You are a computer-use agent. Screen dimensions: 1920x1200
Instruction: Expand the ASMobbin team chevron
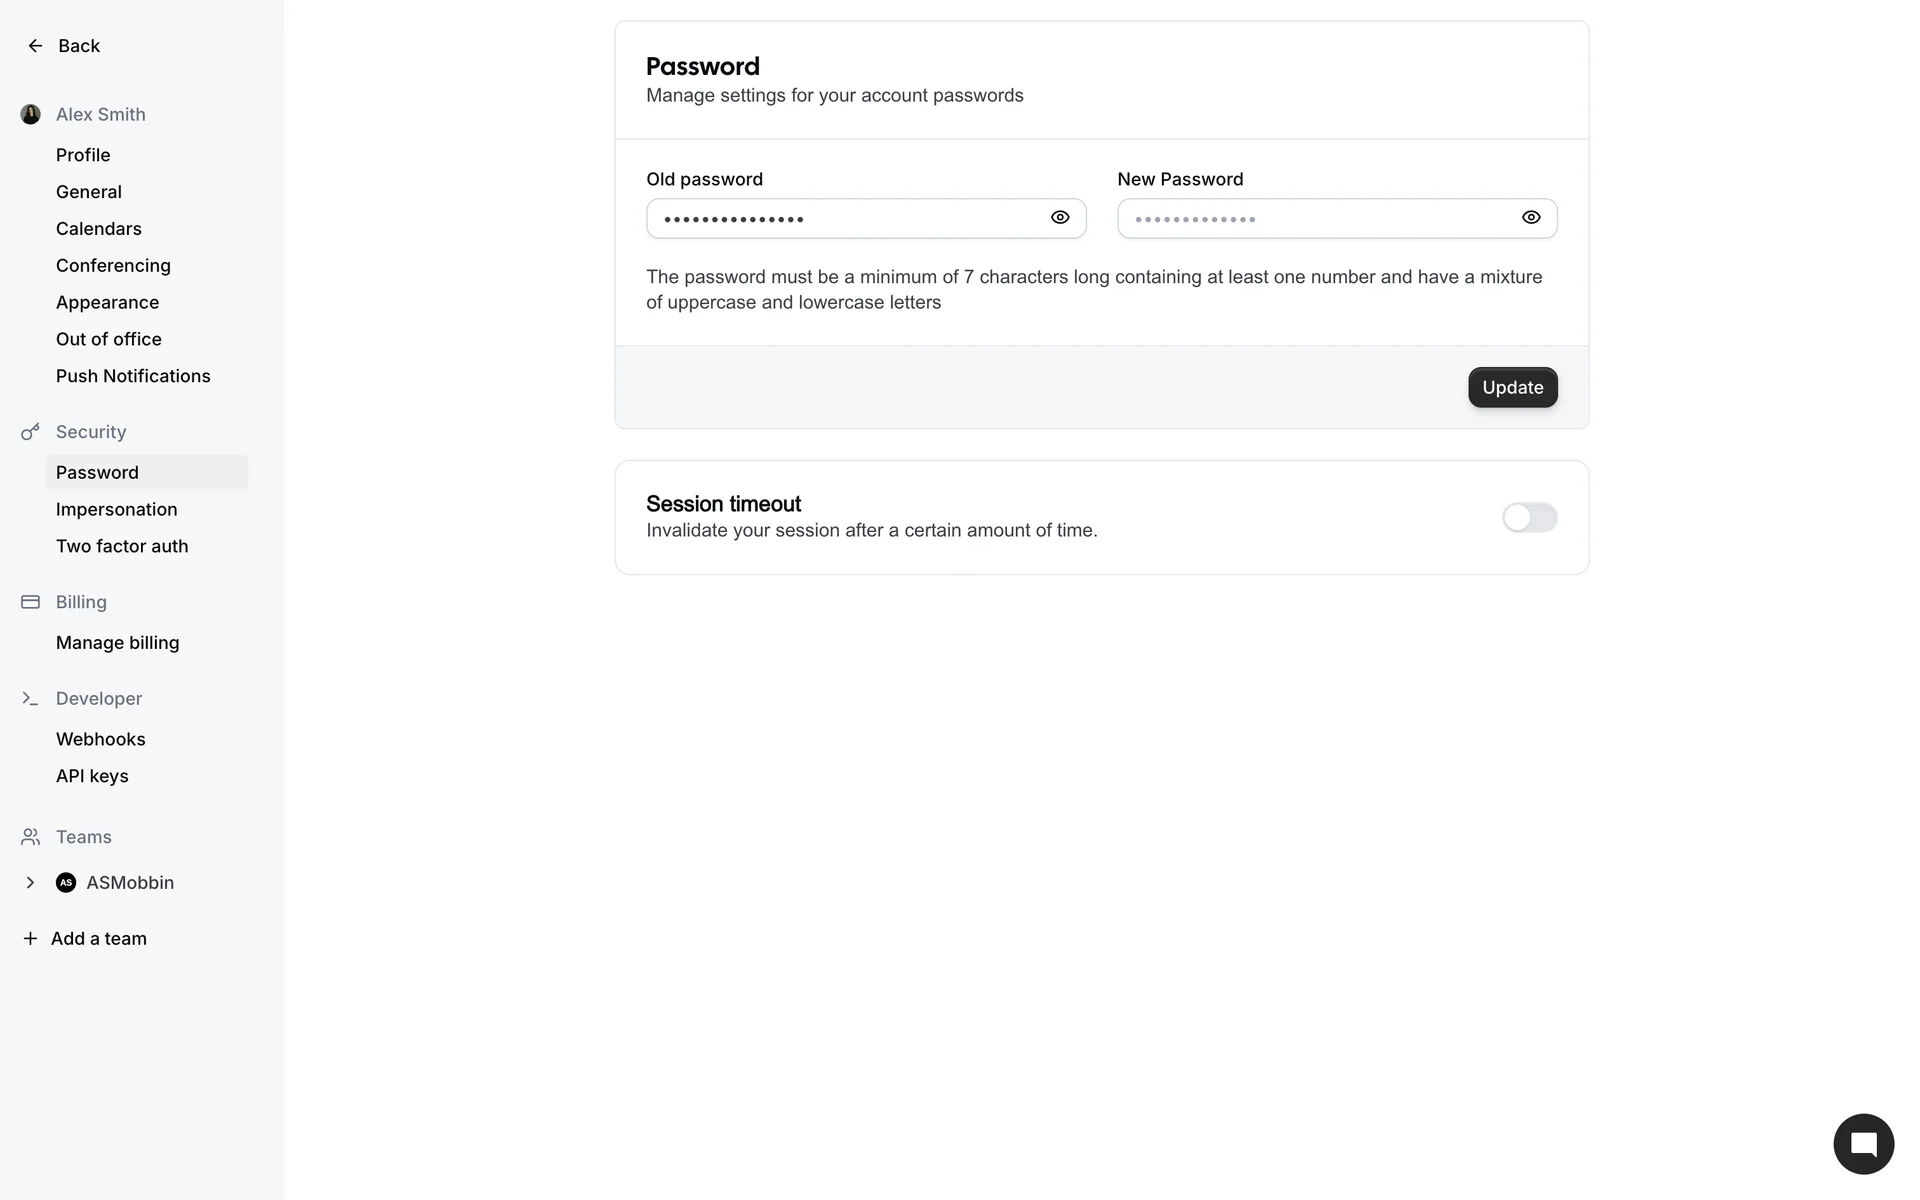(30, 883)
